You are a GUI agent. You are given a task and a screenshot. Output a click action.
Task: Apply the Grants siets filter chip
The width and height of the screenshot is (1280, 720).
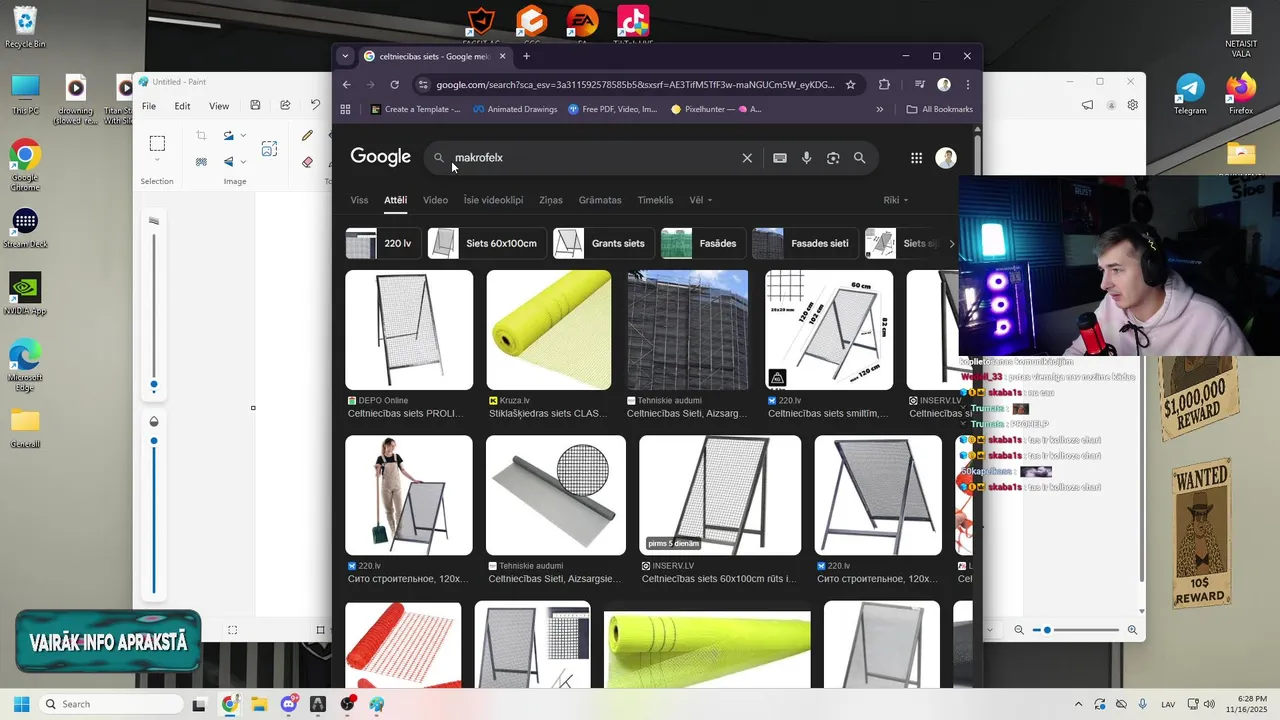602,243
